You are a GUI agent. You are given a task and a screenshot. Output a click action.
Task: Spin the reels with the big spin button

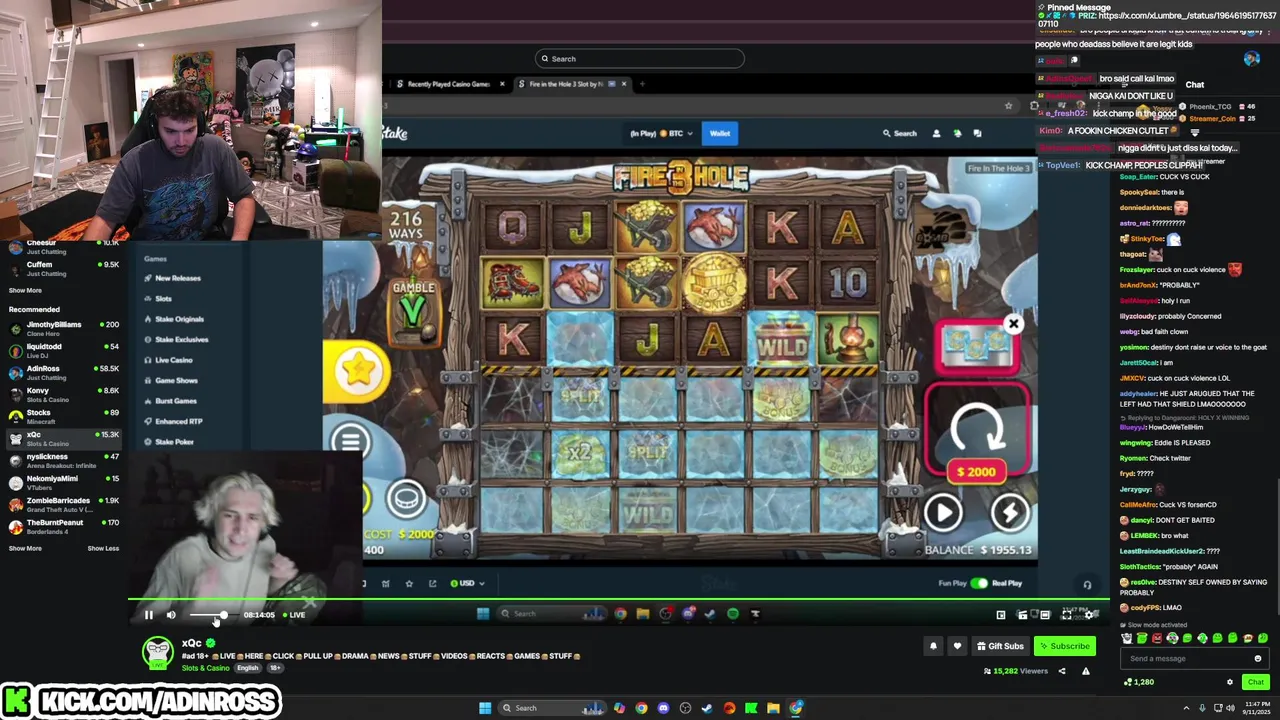click(976, 428)
